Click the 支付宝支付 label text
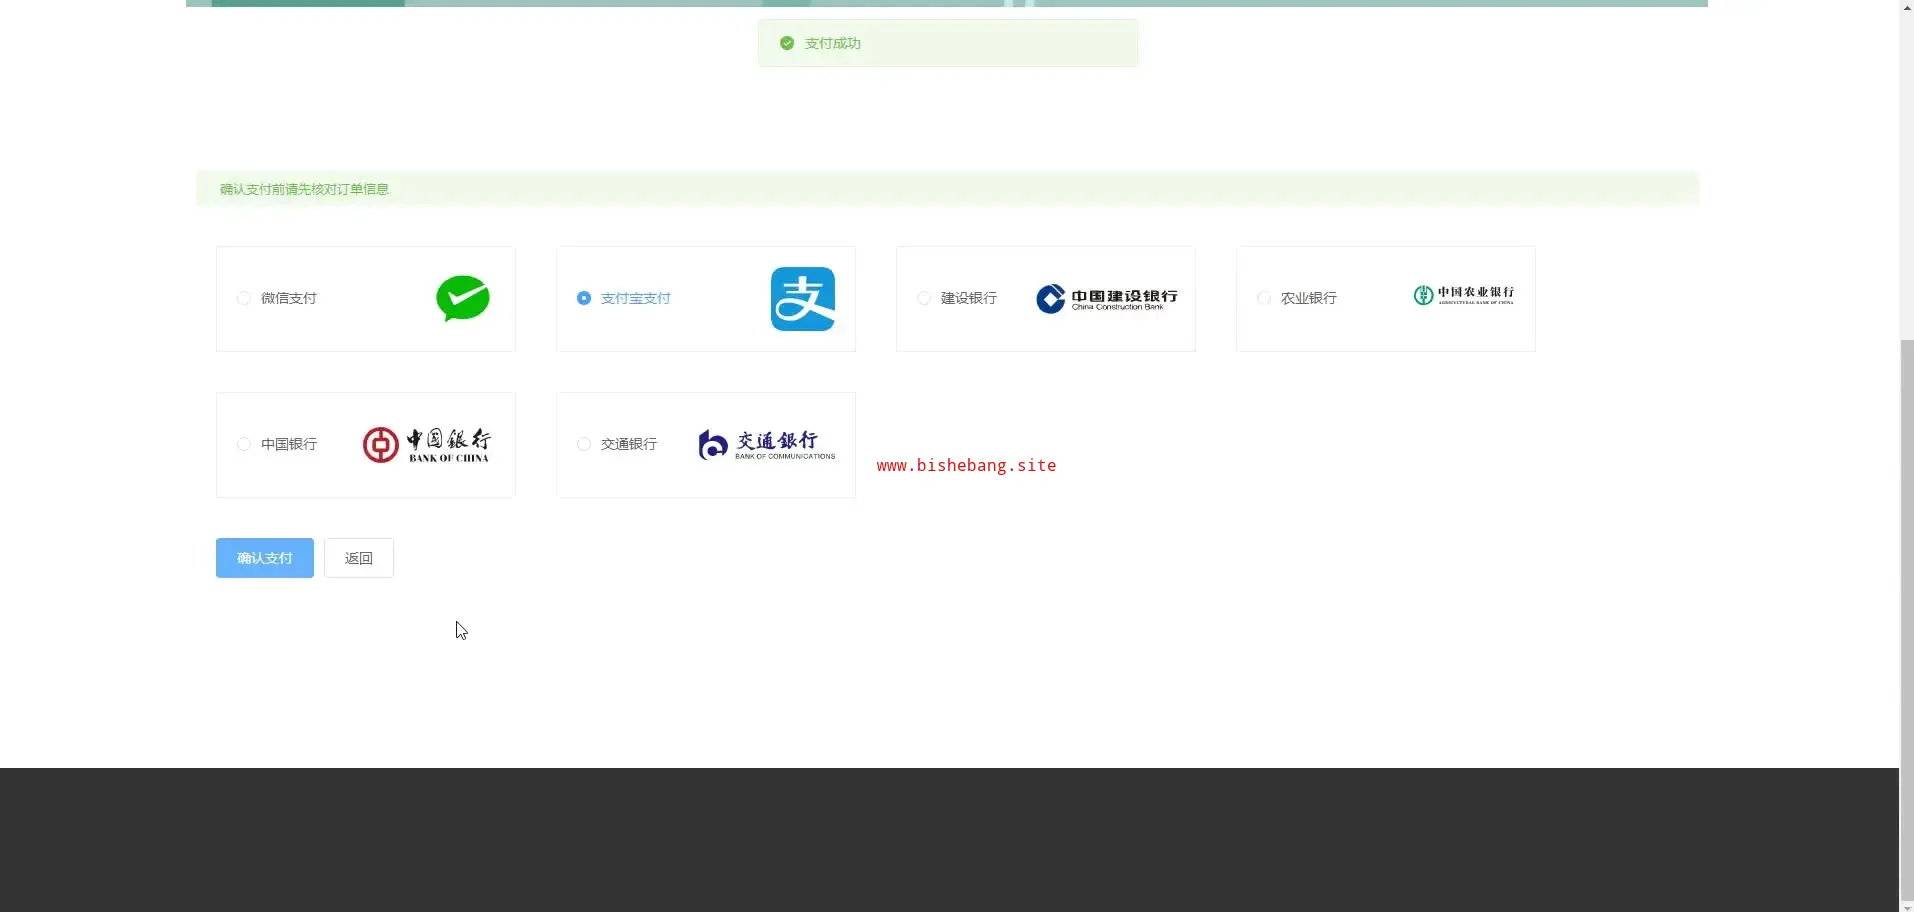Viewport: 1914px width, 912px height. pos(636,298)
